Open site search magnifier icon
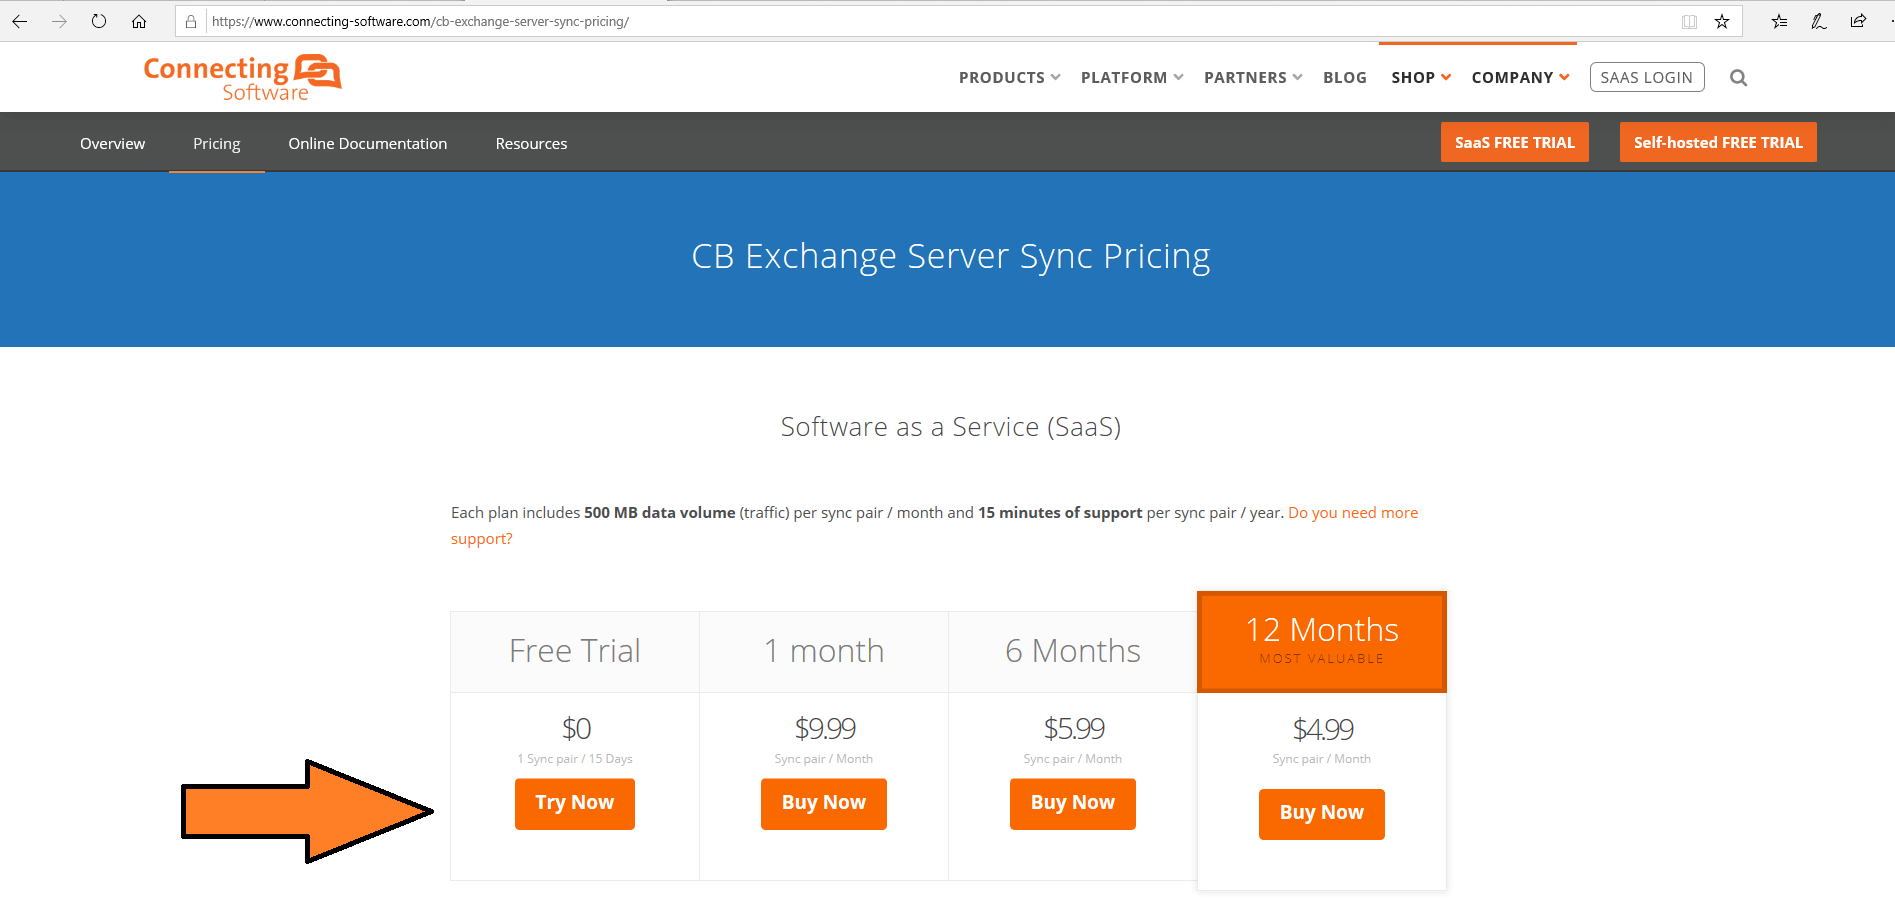The height and width of the screenshot is (924, 1895). 1738,77
